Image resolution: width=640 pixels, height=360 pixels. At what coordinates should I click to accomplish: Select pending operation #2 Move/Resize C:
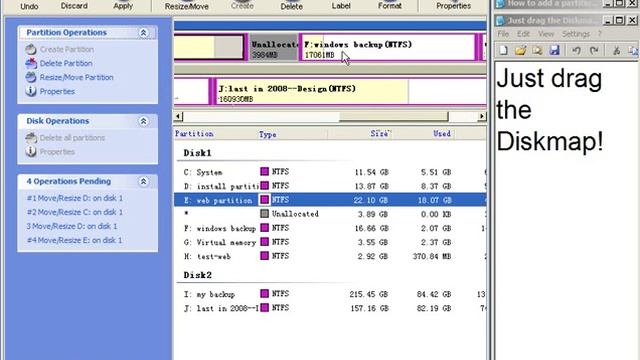[74, 212]
